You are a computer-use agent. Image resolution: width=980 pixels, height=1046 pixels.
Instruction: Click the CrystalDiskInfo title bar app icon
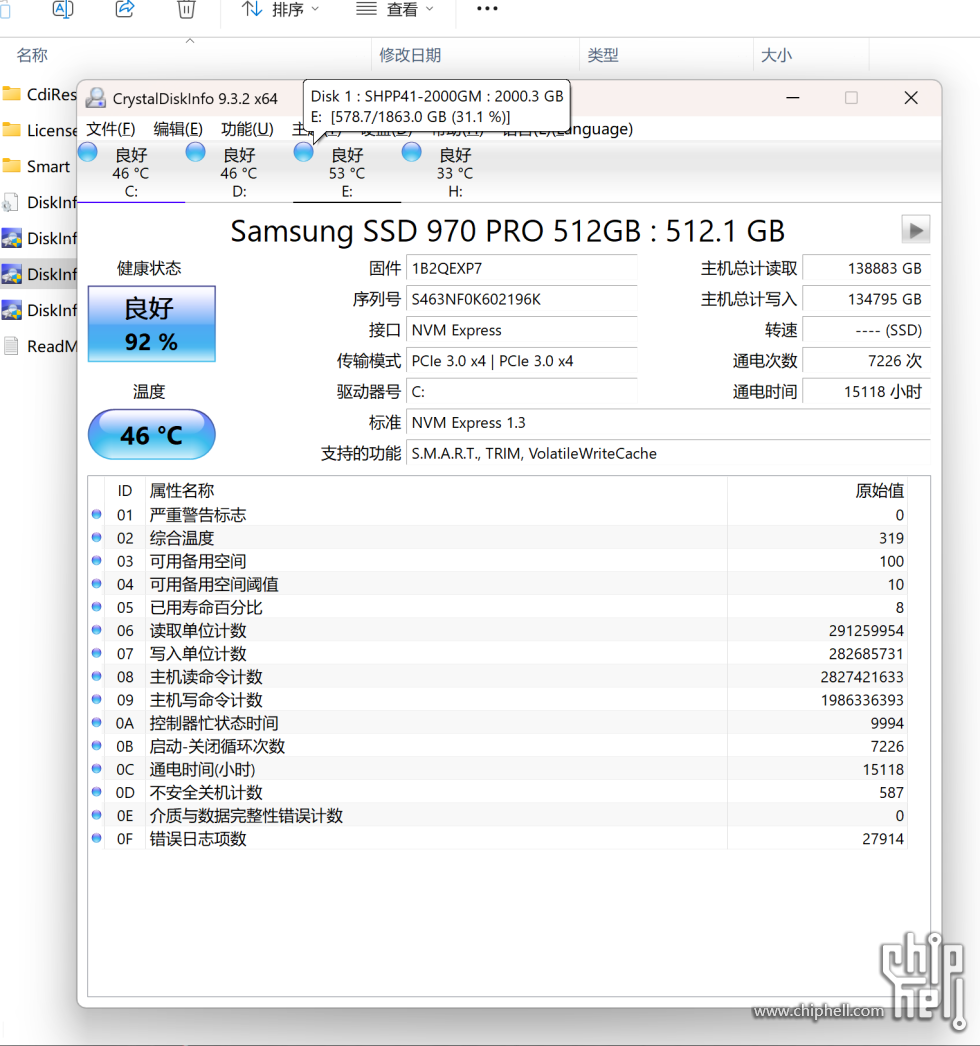pos(96,98)
